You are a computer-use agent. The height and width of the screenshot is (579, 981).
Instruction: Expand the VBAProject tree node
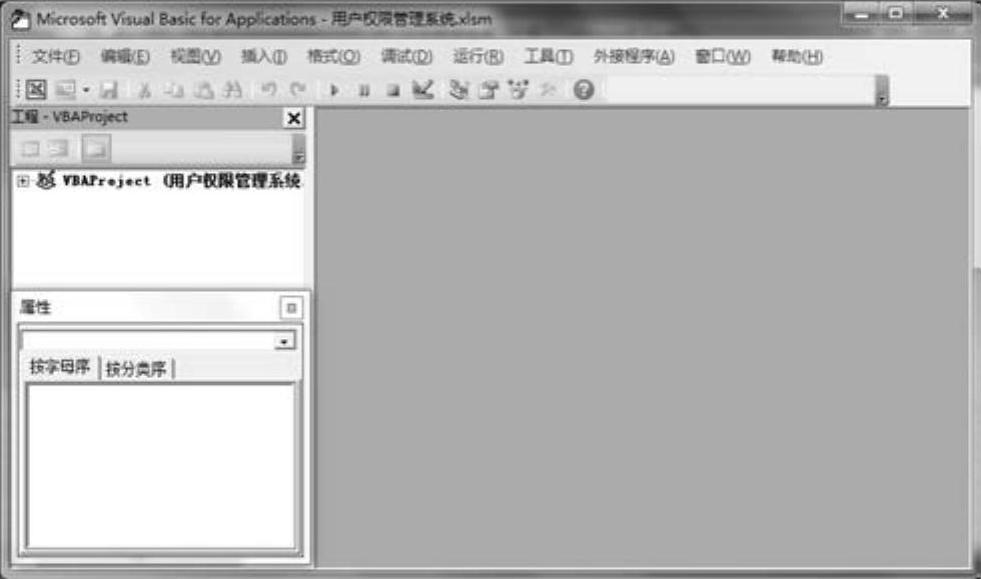[23, 182]
